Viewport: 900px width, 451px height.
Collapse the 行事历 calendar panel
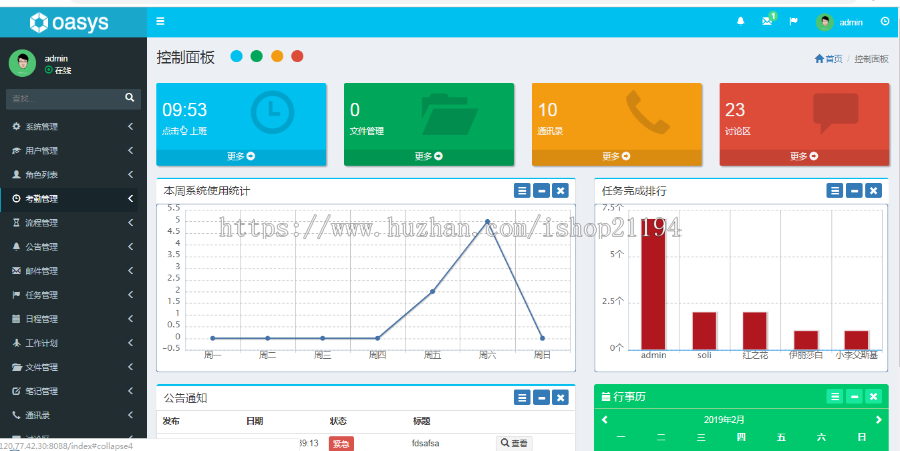854,396
